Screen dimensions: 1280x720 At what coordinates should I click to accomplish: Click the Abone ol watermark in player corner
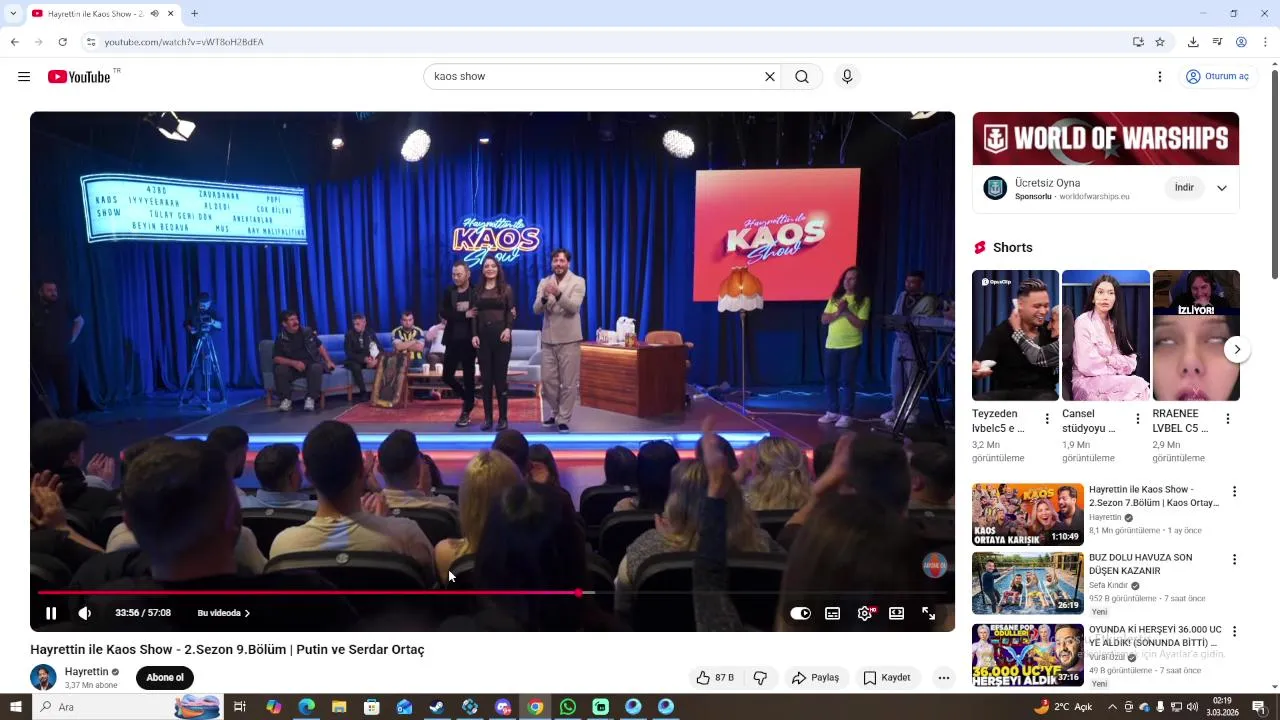(934, 565)
